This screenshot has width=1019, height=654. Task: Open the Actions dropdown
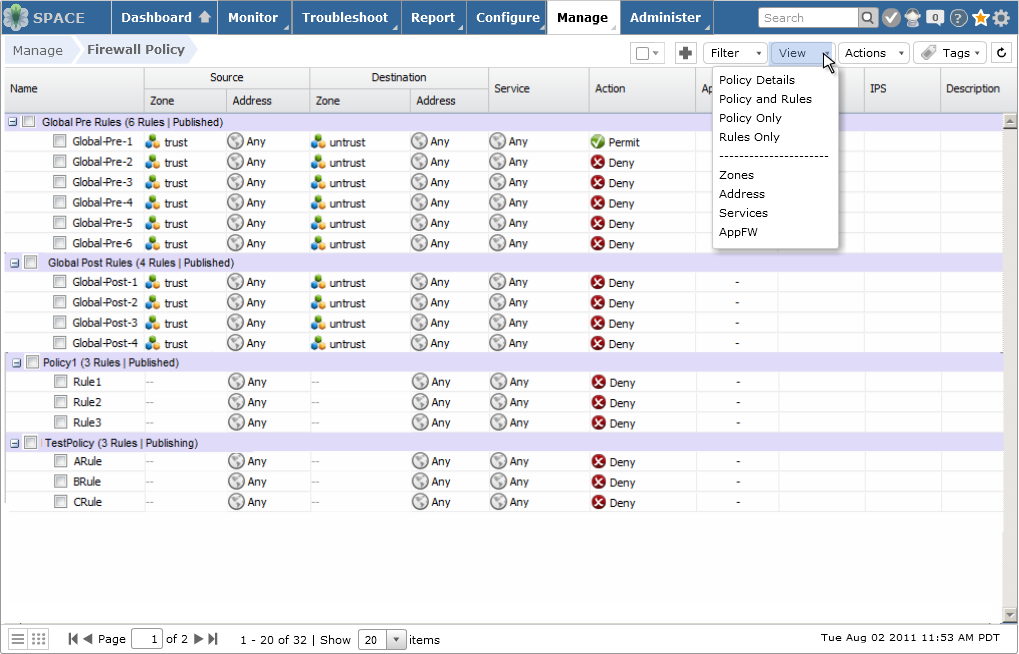click(x=873, y=53)
